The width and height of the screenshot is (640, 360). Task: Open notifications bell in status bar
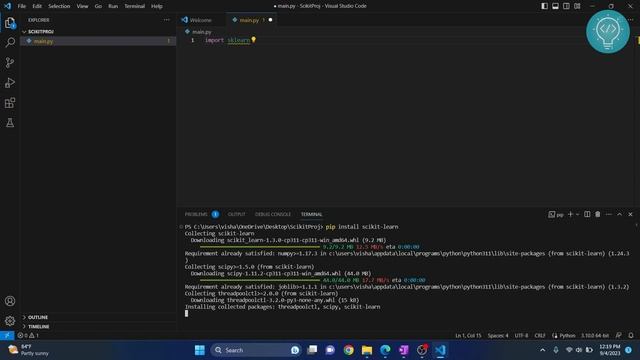631,336
